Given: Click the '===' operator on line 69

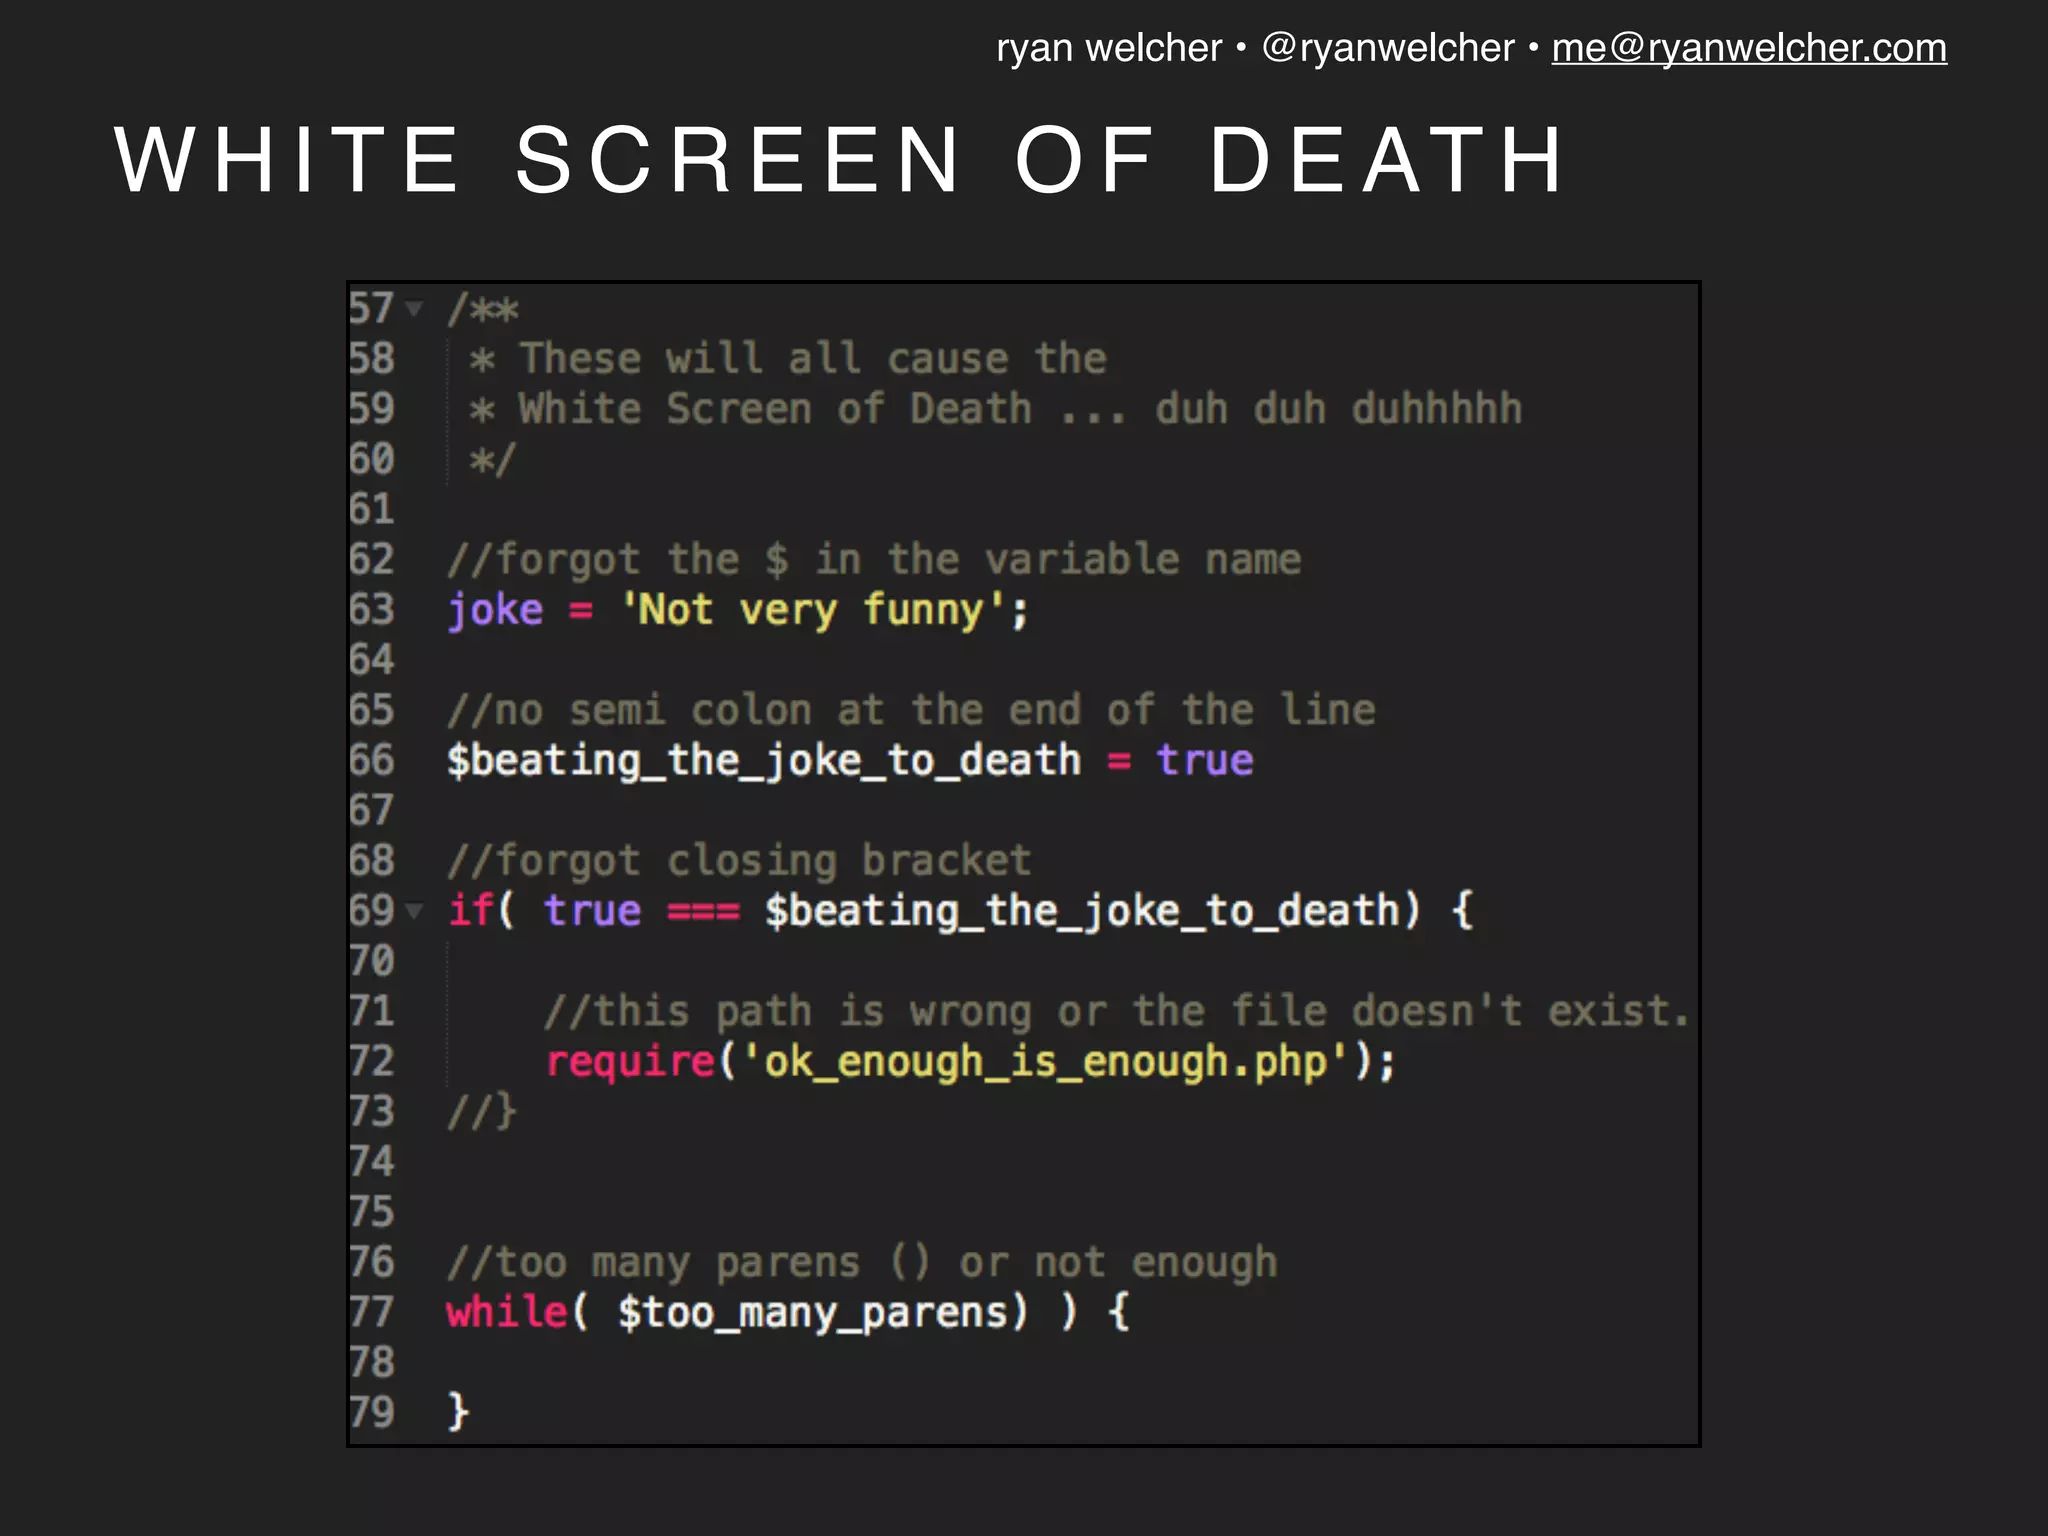Looking at the screenshot, I should click(x=703, y=912).
